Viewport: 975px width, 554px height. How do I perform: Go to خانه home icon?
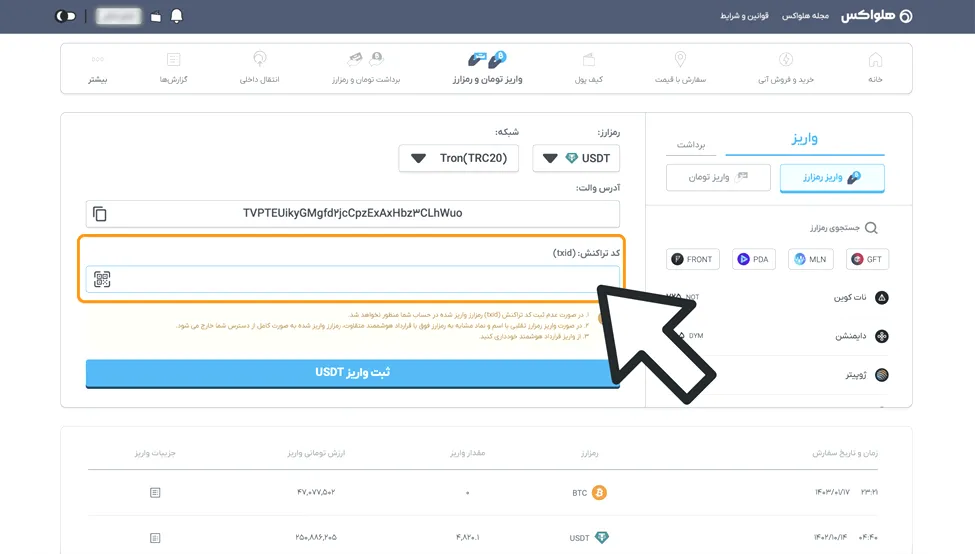click(x=875, y=60)
